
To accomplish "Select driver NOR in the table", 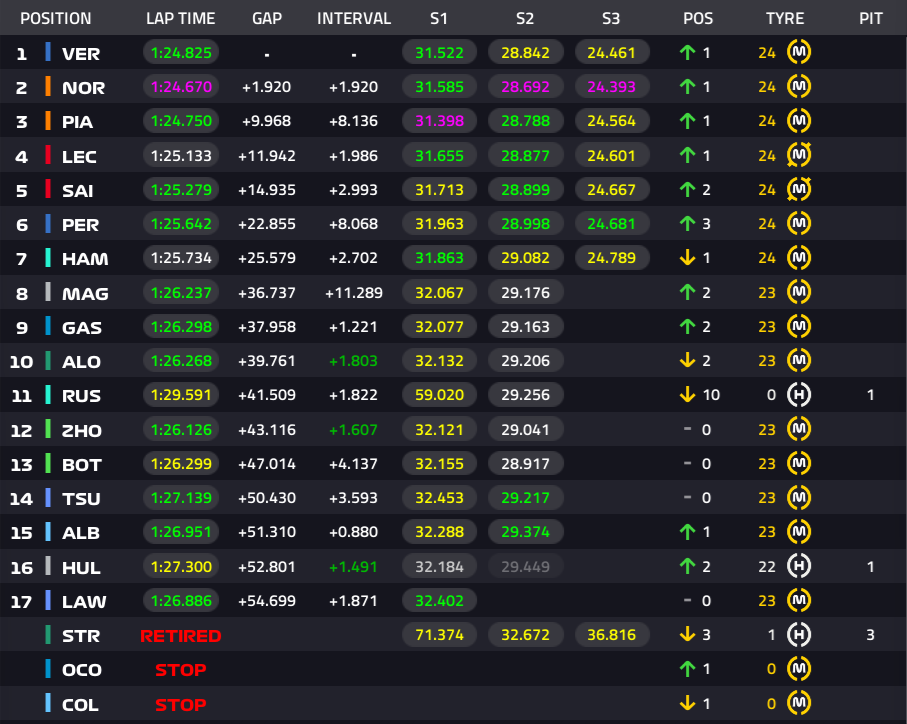I will tap(83, 88).
